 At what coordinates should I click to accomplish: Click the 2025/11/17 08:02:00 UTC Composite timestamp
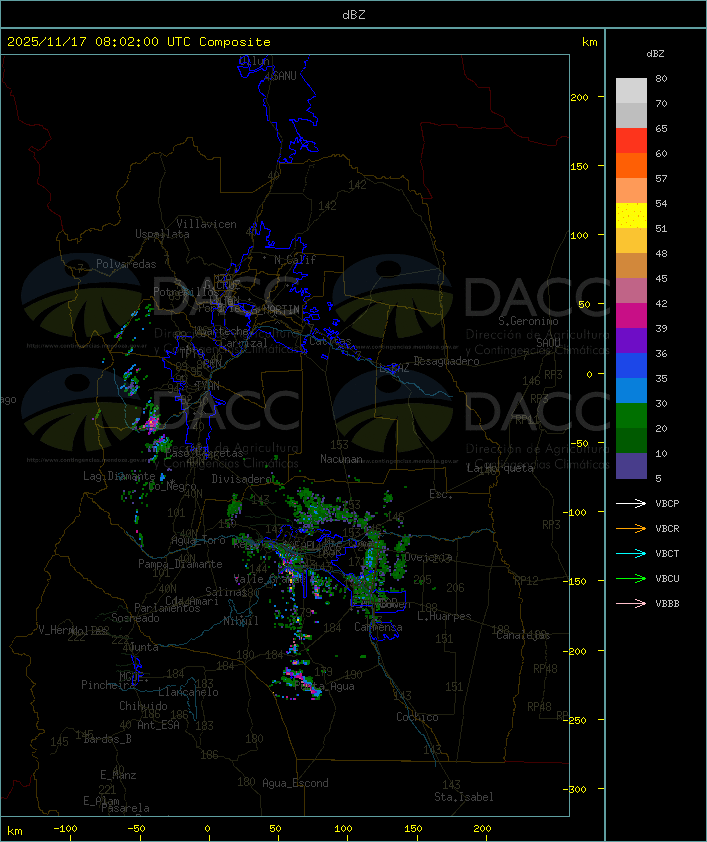point(139,42)
